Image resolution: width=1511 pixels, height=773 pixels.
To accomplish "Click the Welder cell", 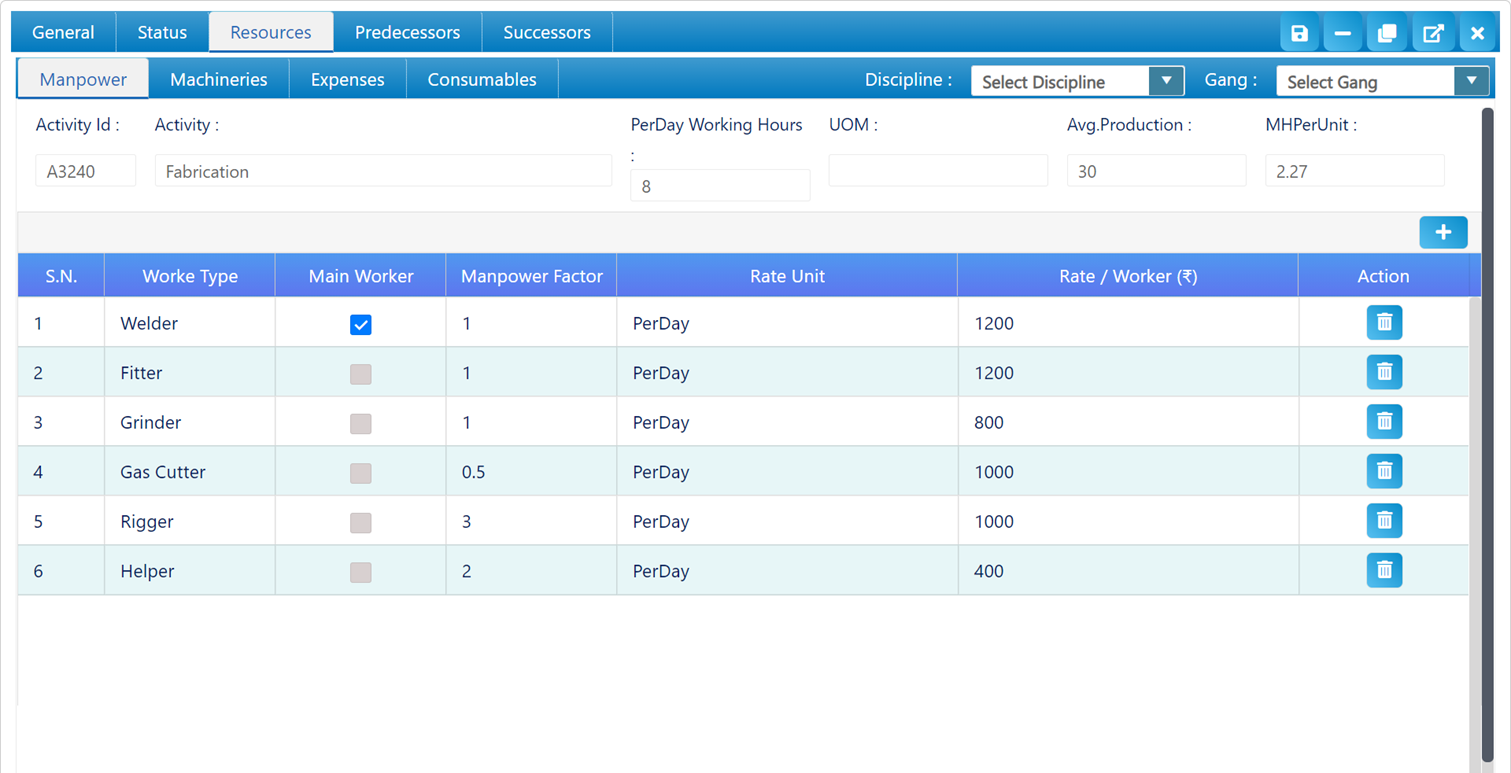I will click(190, 323).
